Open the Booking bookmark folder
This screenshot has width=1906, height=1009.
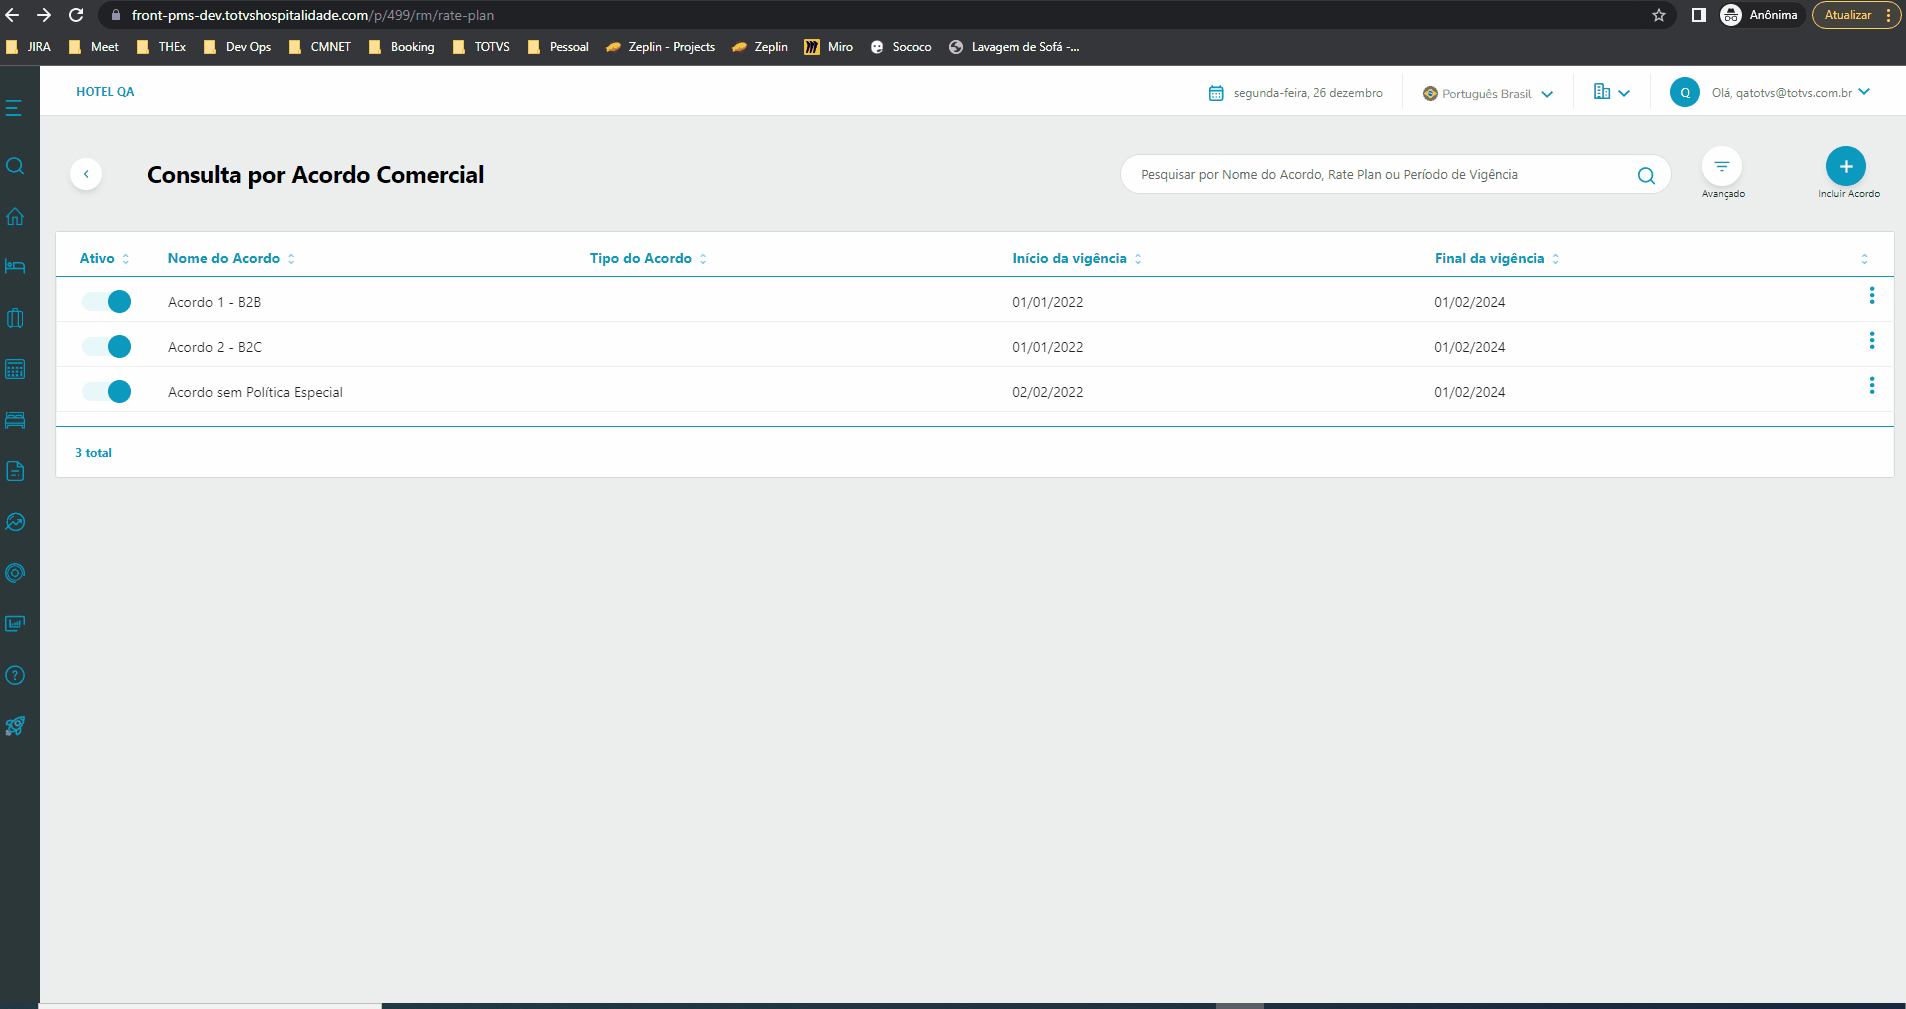click(402, 47)
